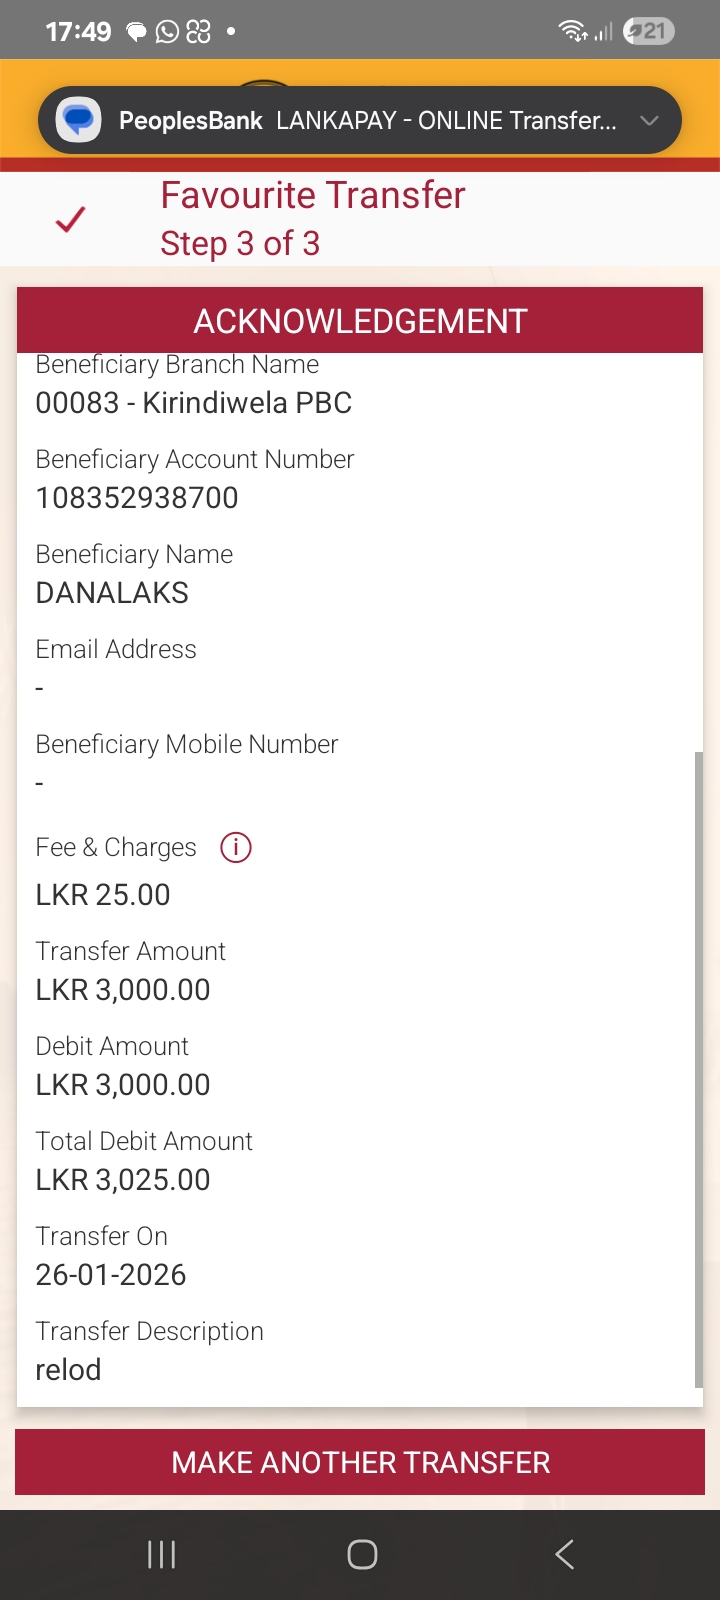Tap the WhatsApp status bar icon
The image size is (720, 1600).
pyautogui.click(x=167, y=32)
